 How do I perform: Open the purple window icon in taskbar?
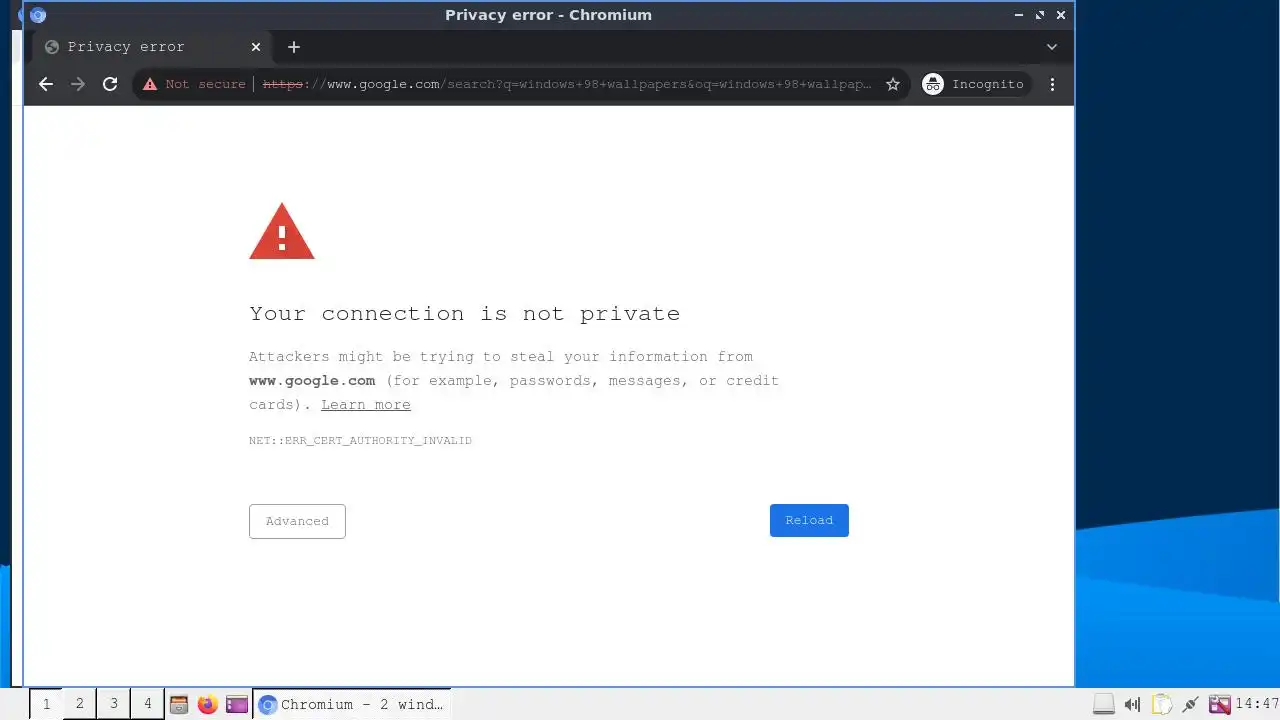tap(237, 705)
